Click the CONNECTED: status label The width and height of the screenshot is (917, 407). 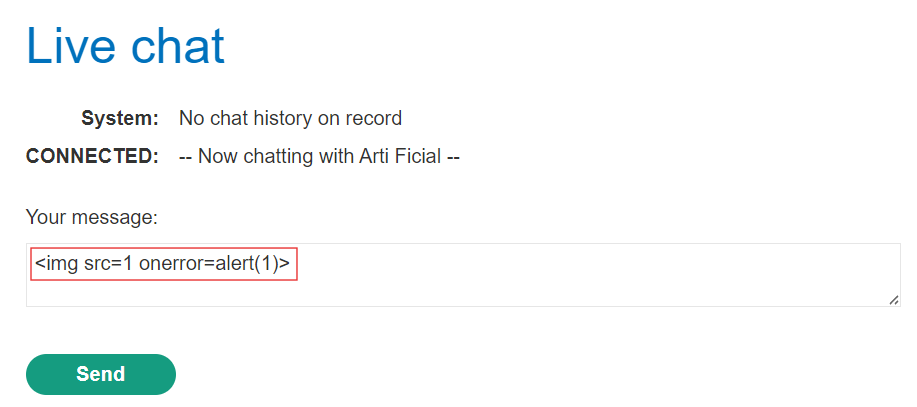click(x=92, y=156)
